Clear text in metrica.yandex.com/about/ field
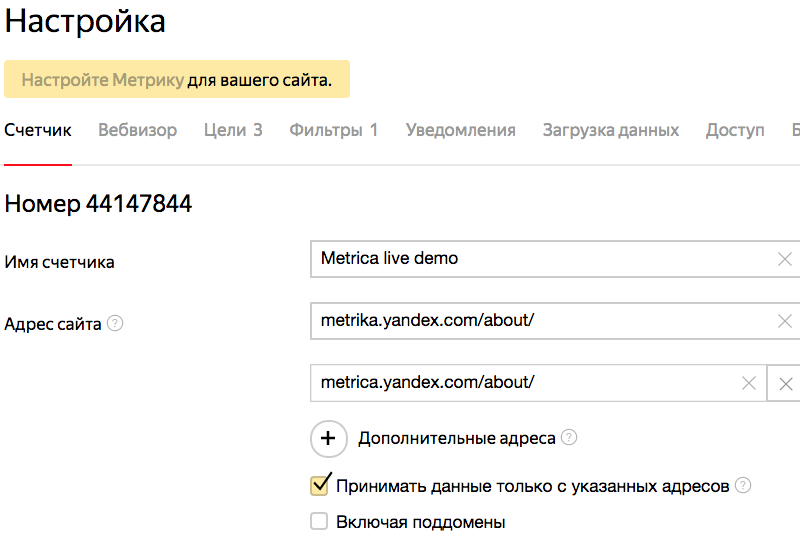Image resolution: width=800 pixels, height=546 pixels. pos(748,383)
